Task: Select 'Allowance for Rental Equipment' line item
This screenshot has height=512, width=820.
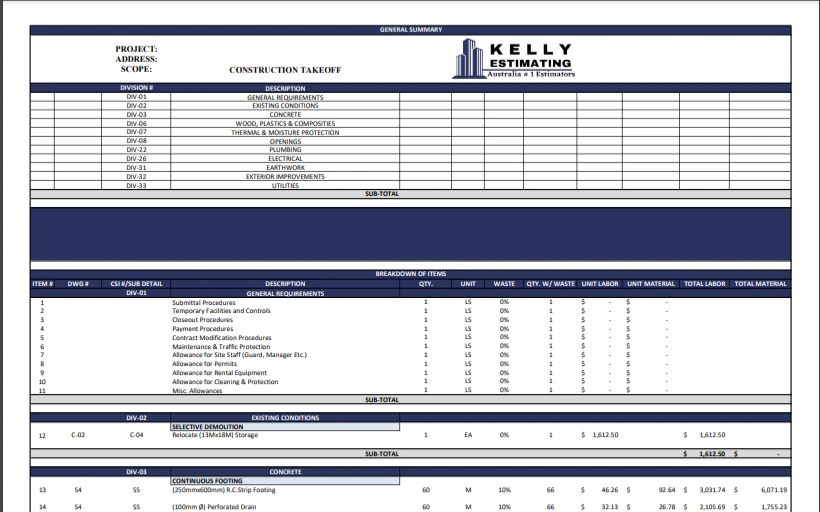Action: coord(220,372)
